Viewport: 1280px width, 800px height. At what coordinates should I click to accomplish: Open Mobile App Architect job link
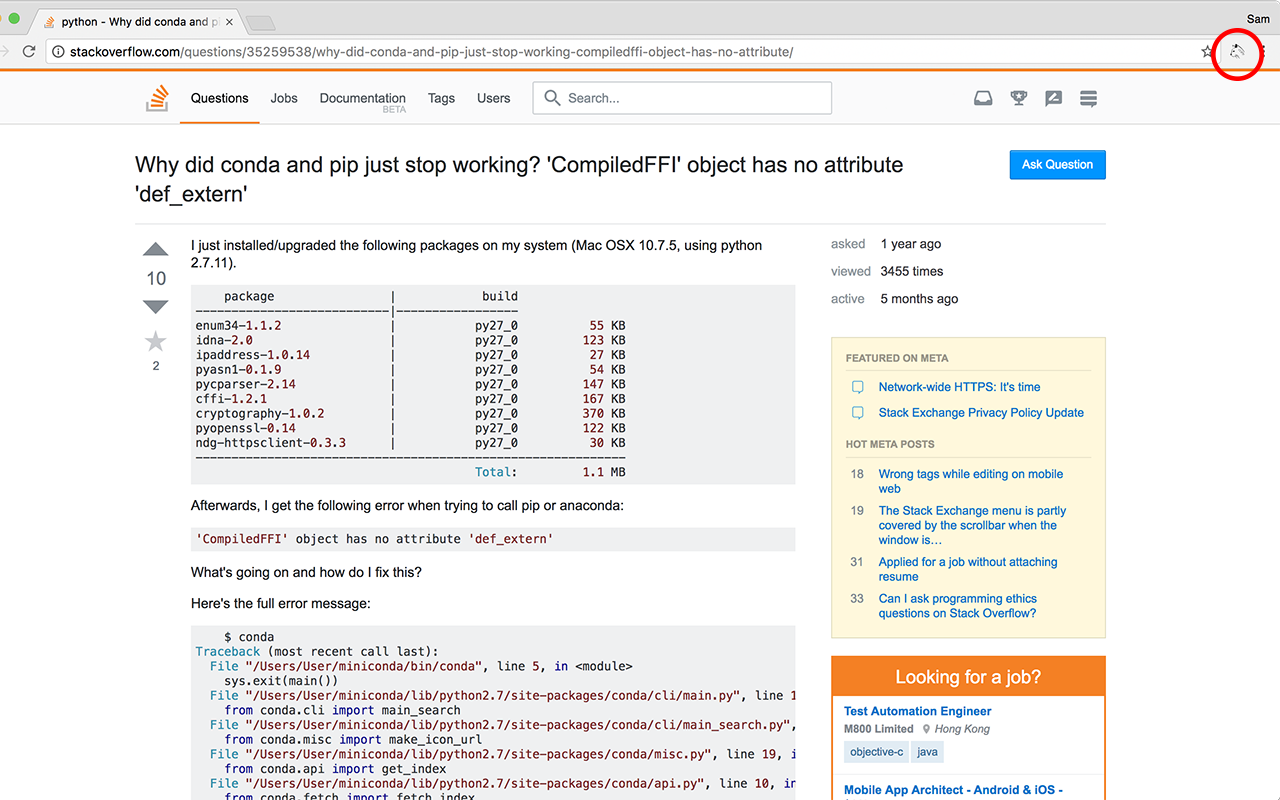point(953,790)
